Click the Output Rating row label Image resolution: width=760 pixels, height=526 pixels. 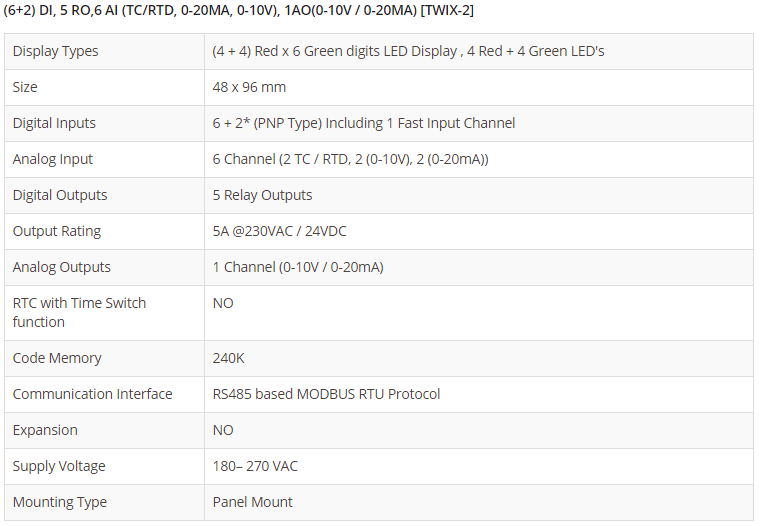pyautogui.click(x=57, y=231)
